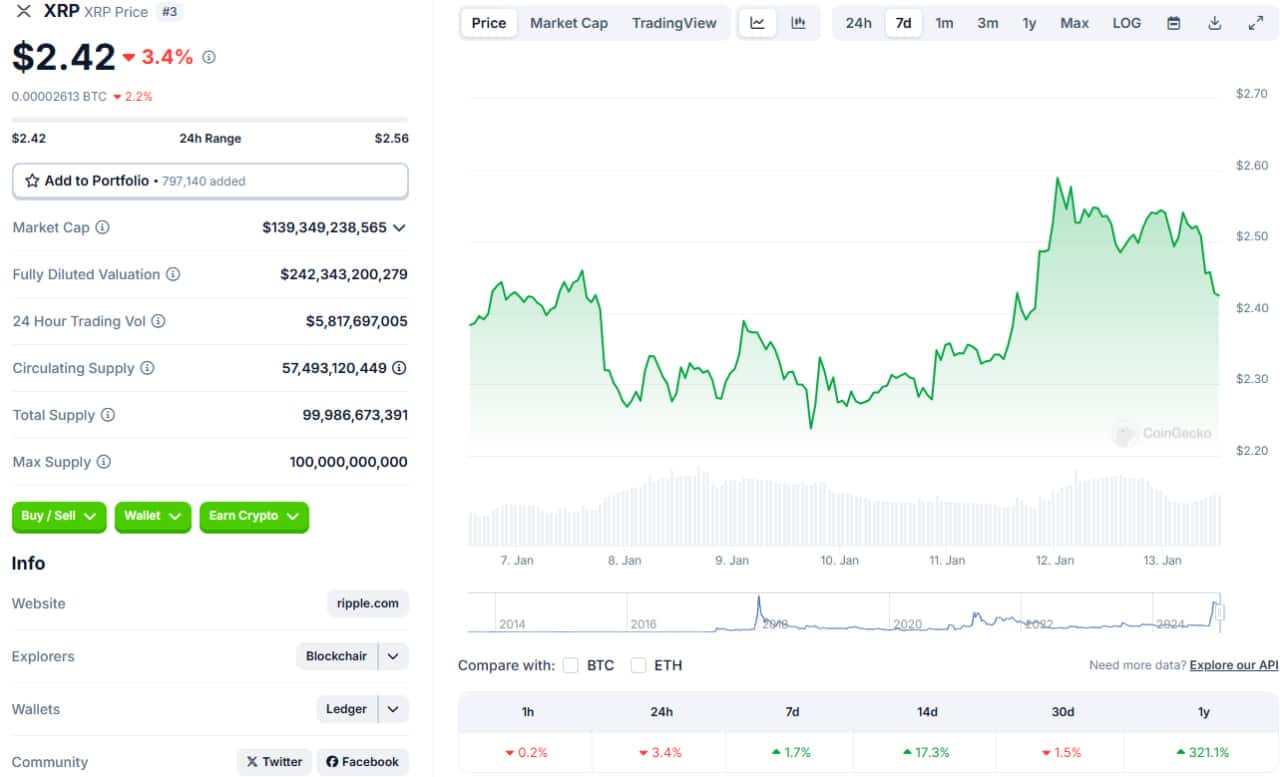Image resolution: width=1280 pixels, height=777 pixels.
Task: Switch to Market Cap chart tab
Action: (x=569, y=23)
